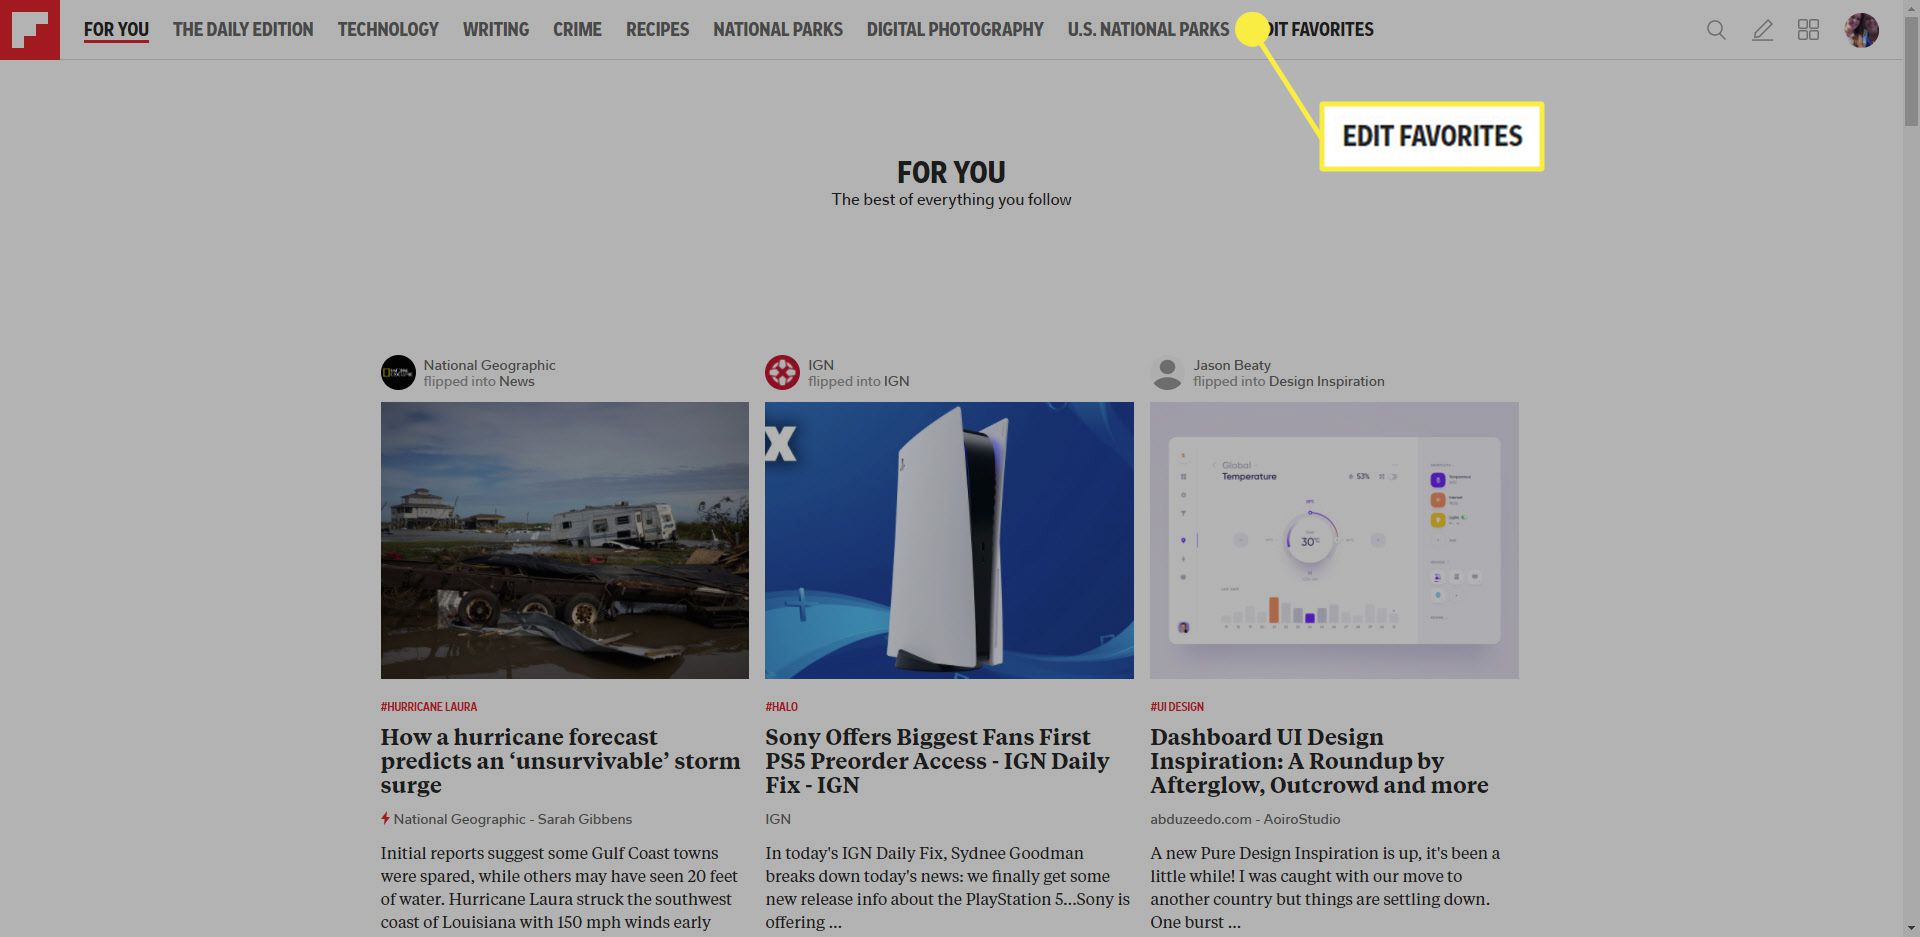Screen dimensions: 1920x937
Task: Open the Jason Beaty profile link
Action: point(1232,365)
